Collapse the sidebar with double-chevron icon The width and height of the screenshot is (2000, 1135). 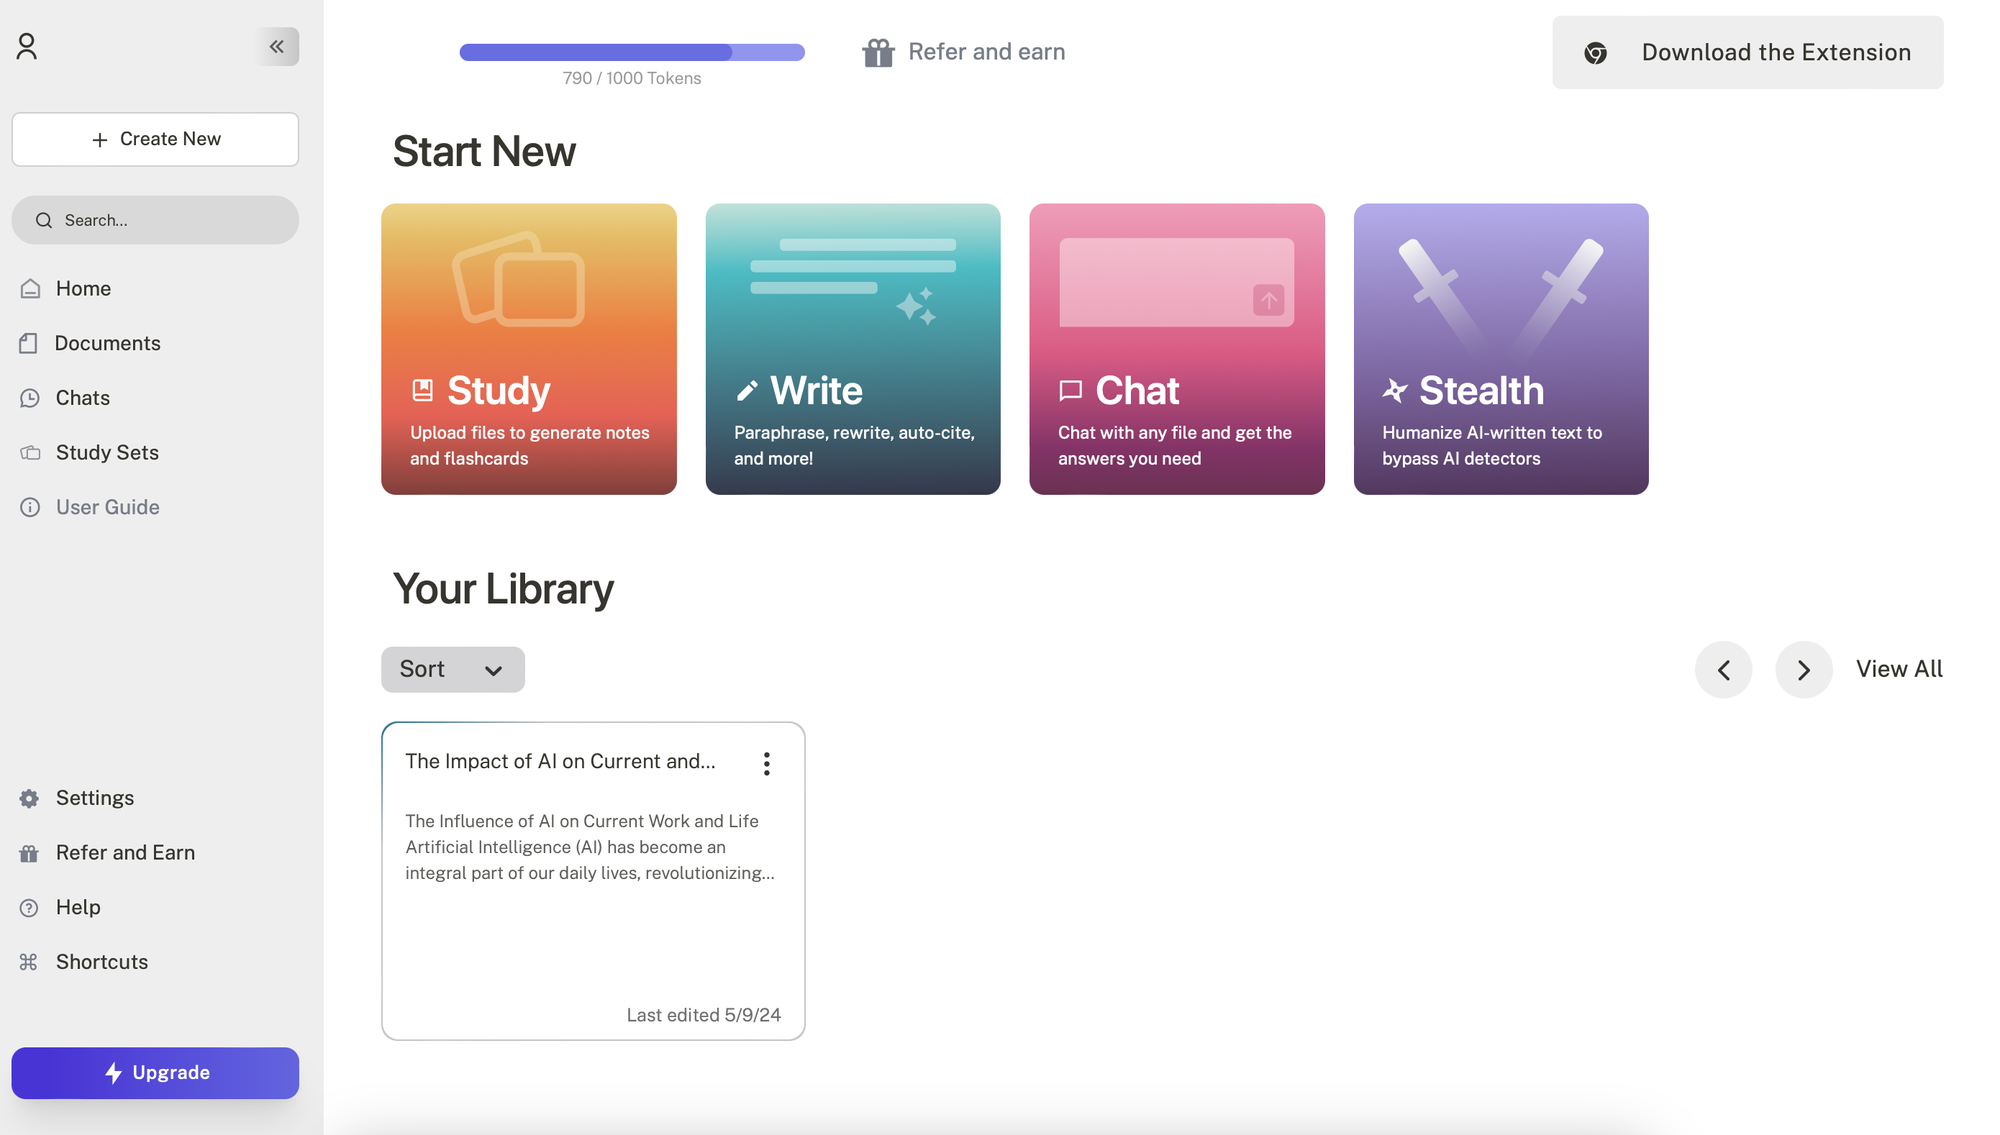[x=277, y=46]
